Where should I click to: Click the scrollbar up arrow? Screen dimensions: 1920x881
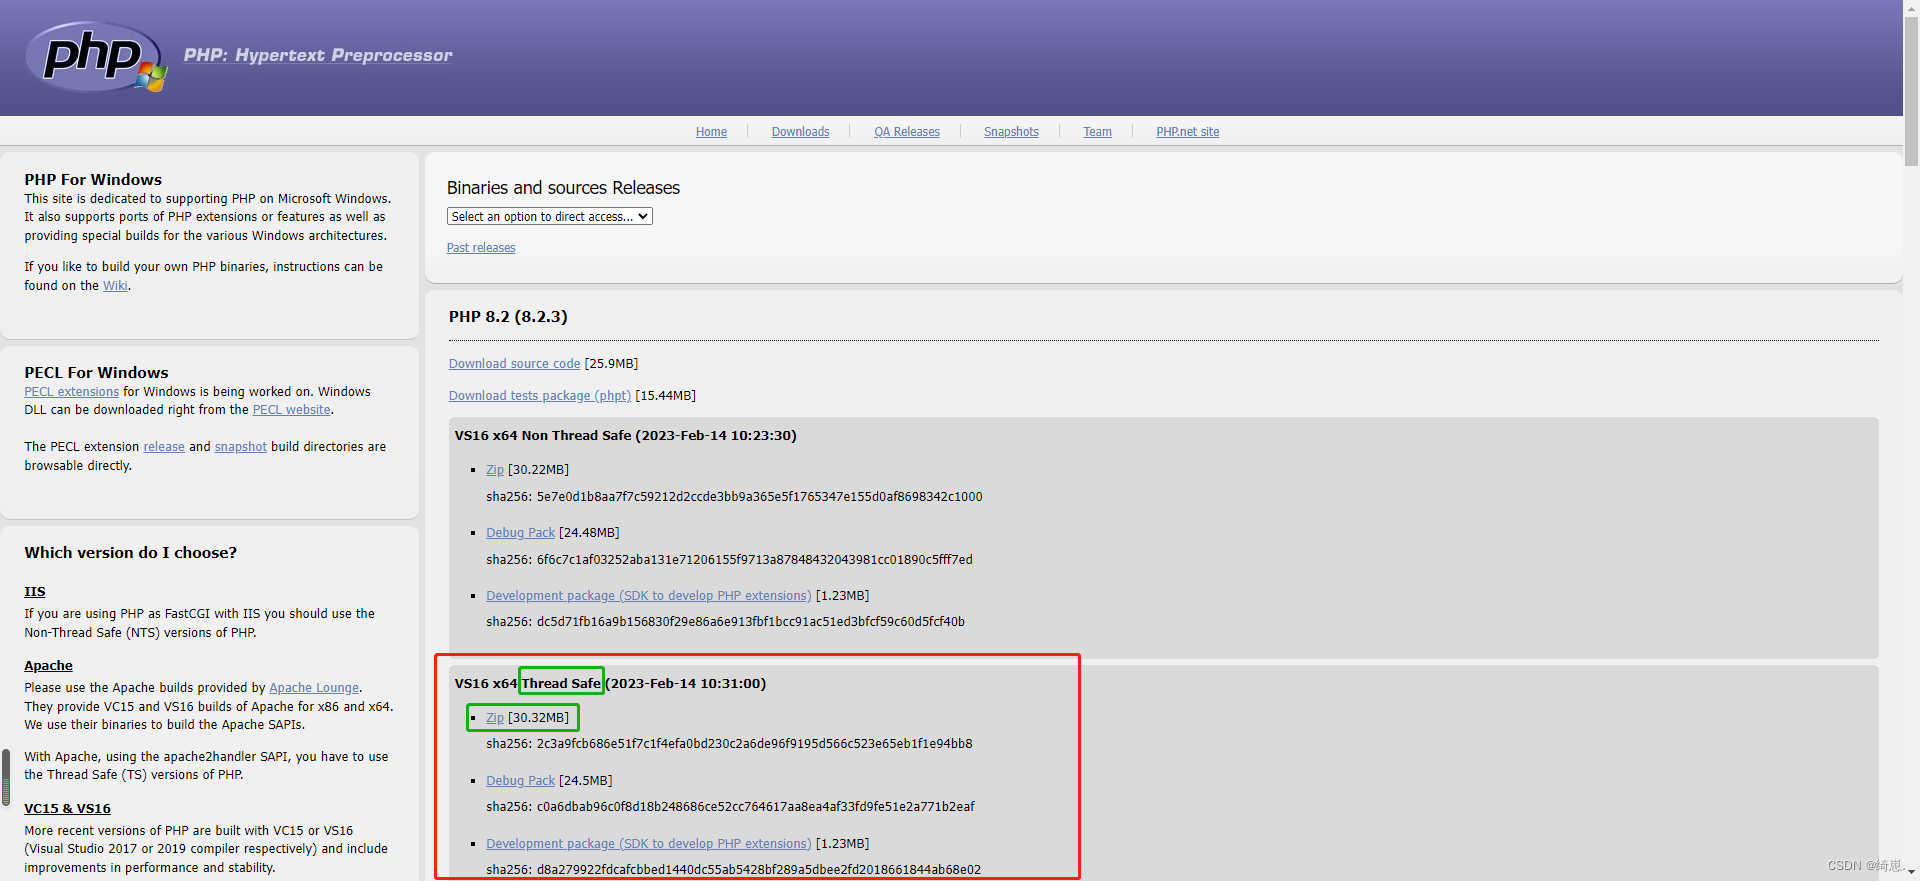pos(1911,7)
